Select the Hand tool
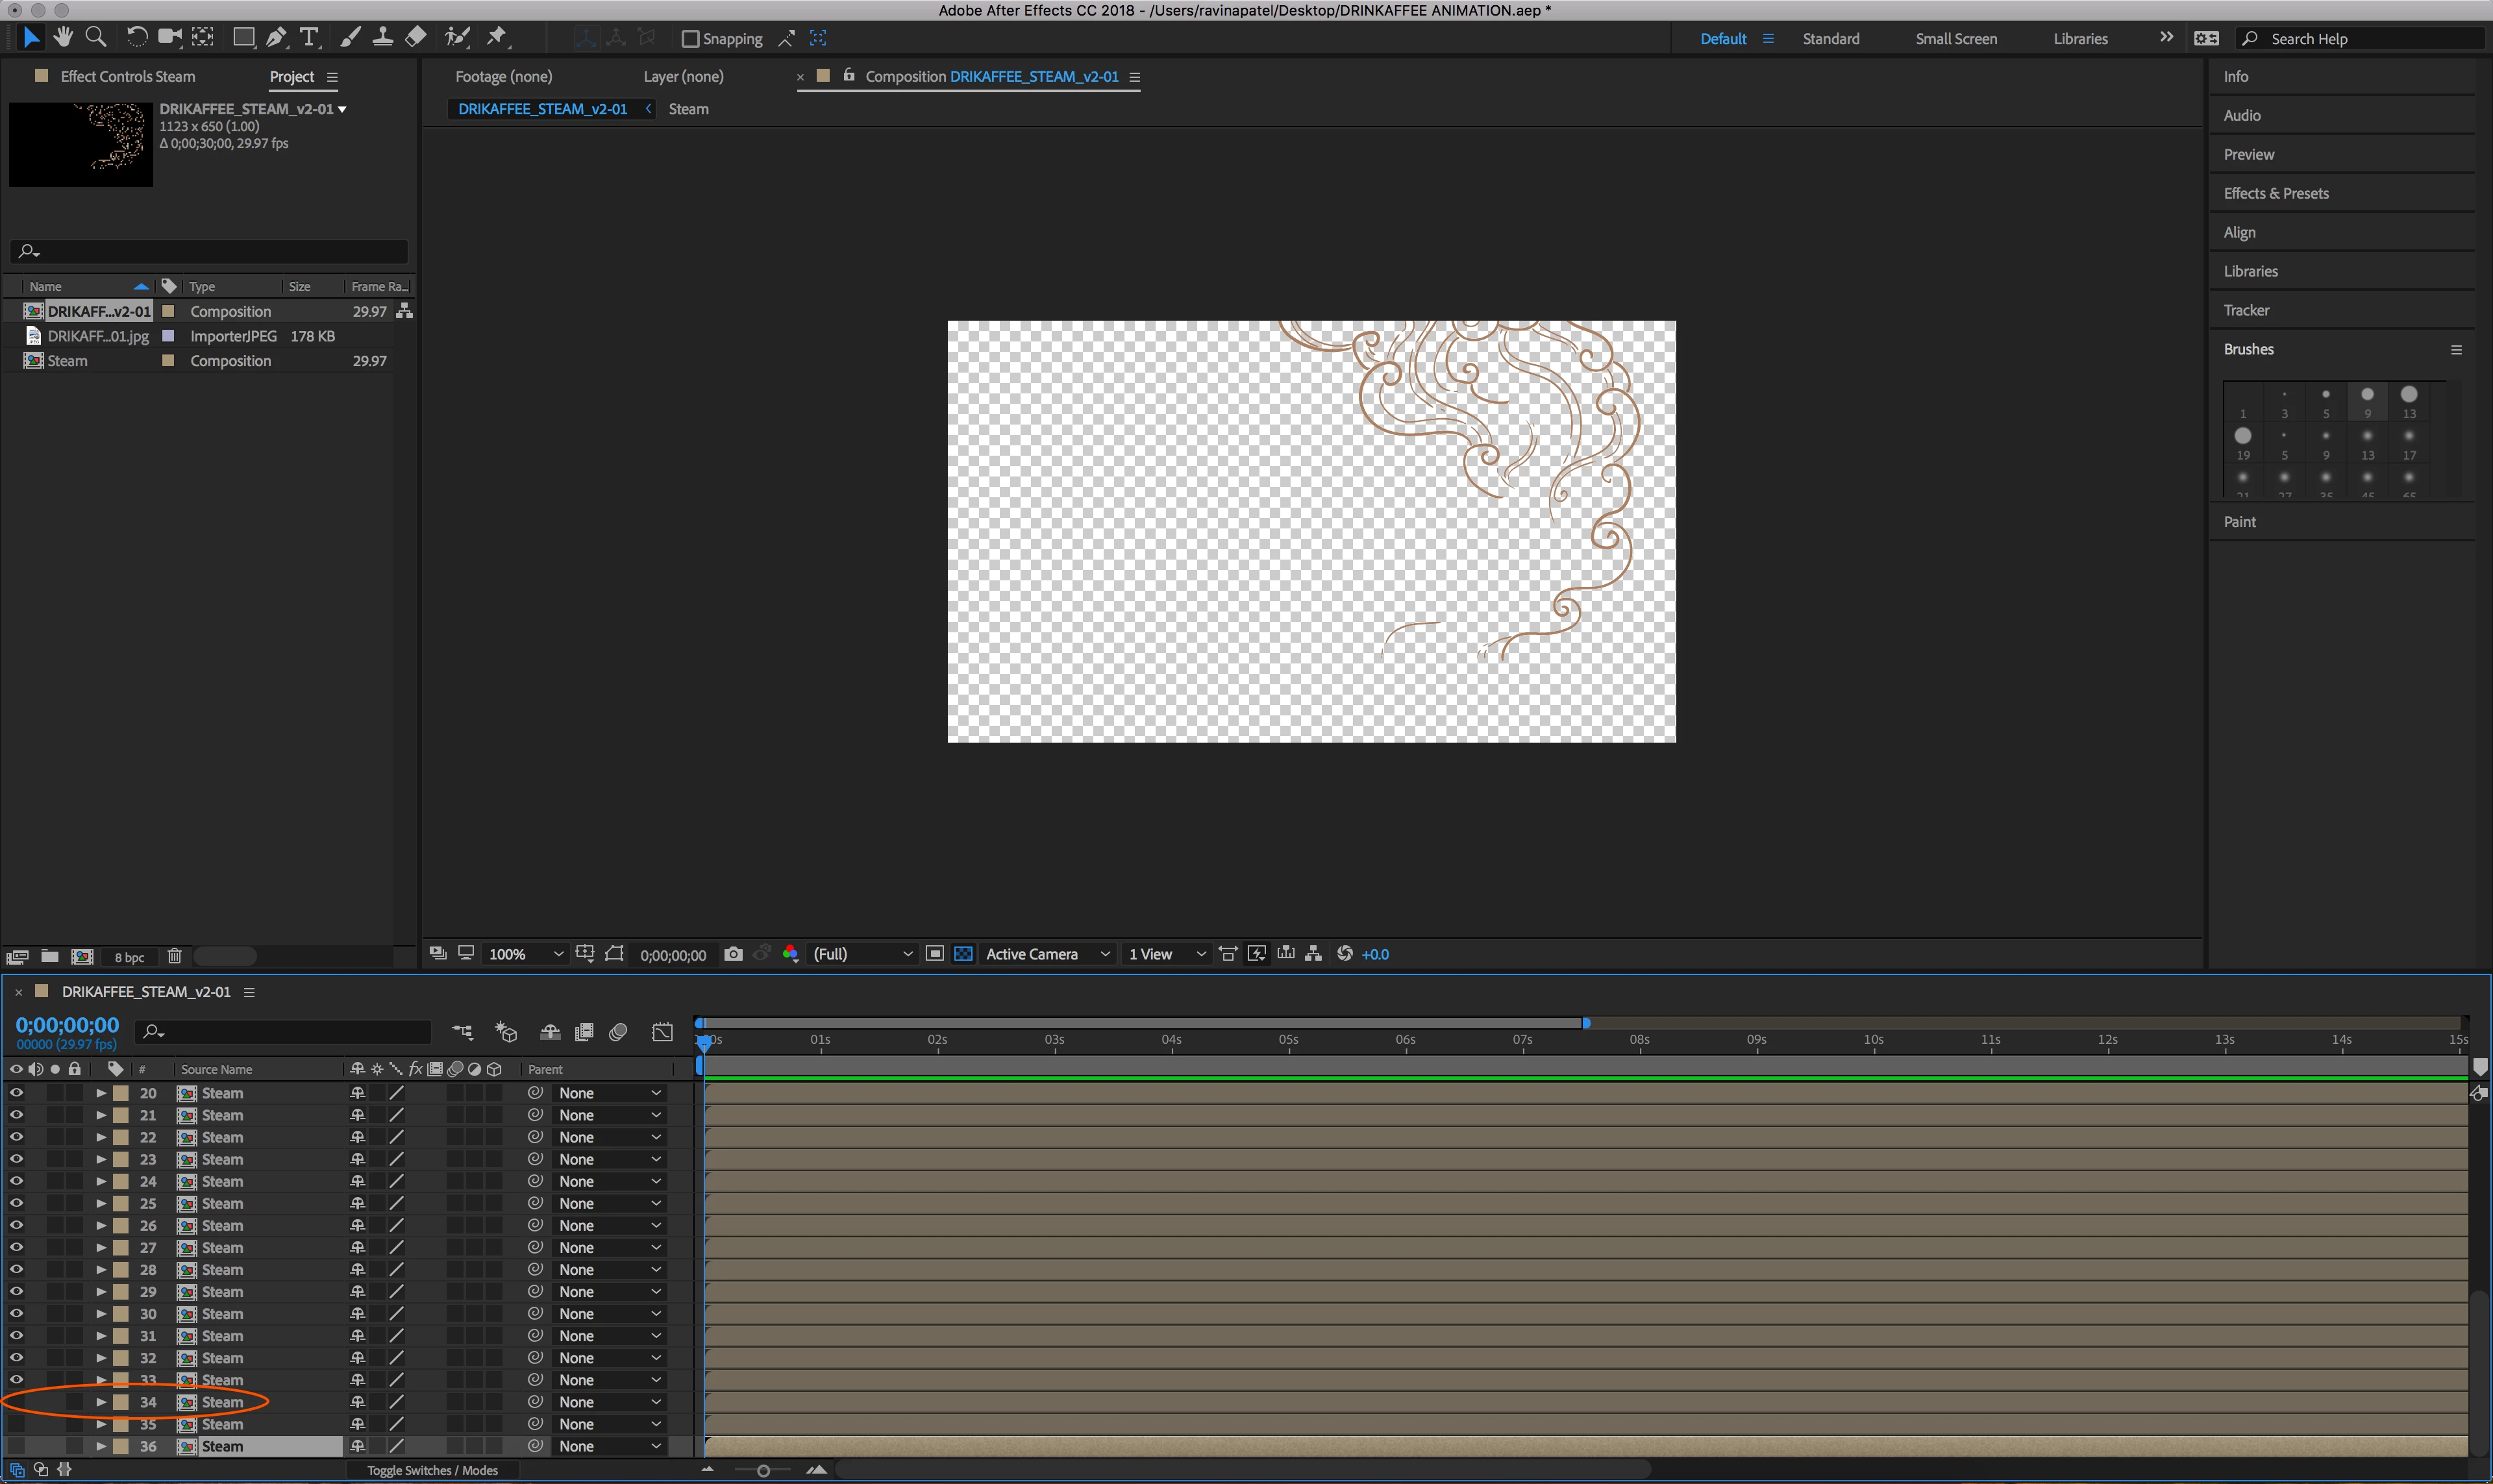 tap(64, 37)
